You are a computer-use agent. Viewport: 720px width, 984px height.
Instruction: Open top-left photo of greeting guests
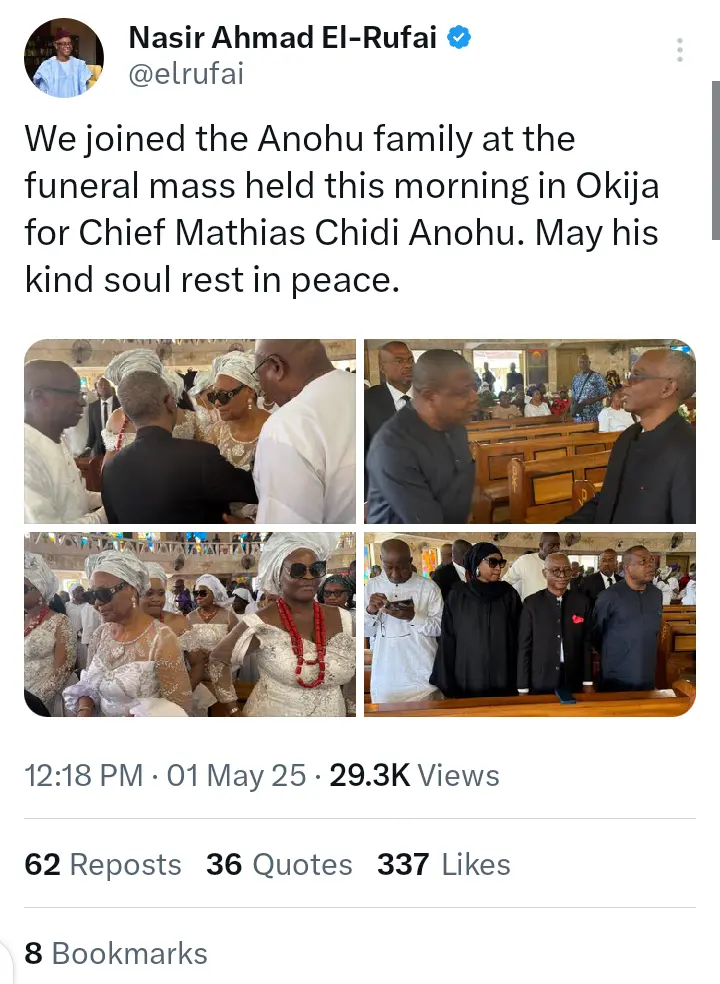pyautogui.click(x=190, y=431)
